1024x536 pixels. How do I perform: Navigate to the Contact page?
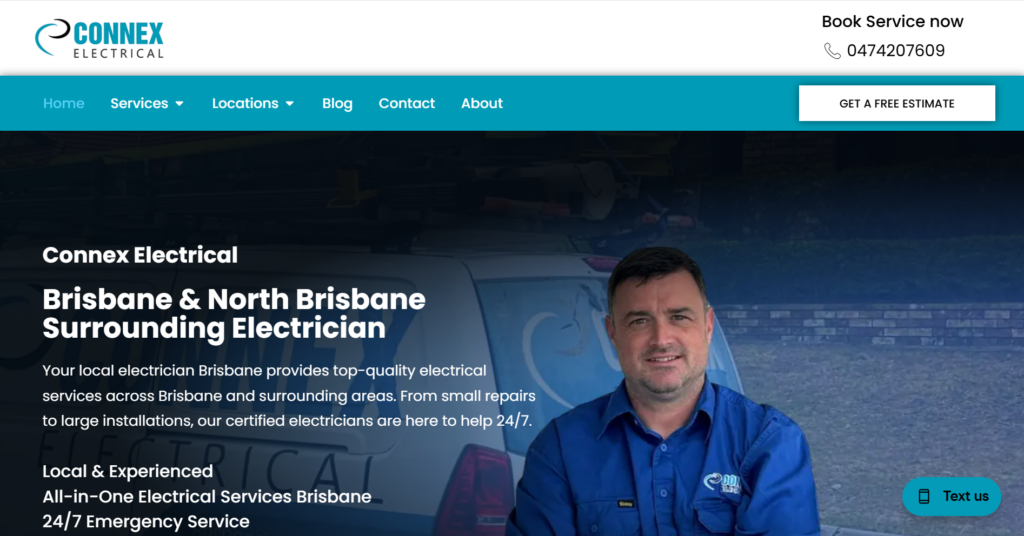[406, 103]
